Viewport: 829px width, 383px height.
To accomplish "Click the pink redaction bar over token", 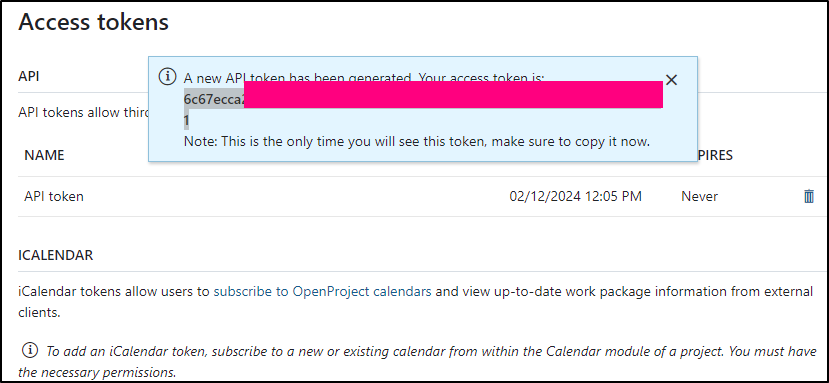I will [453, 95].
